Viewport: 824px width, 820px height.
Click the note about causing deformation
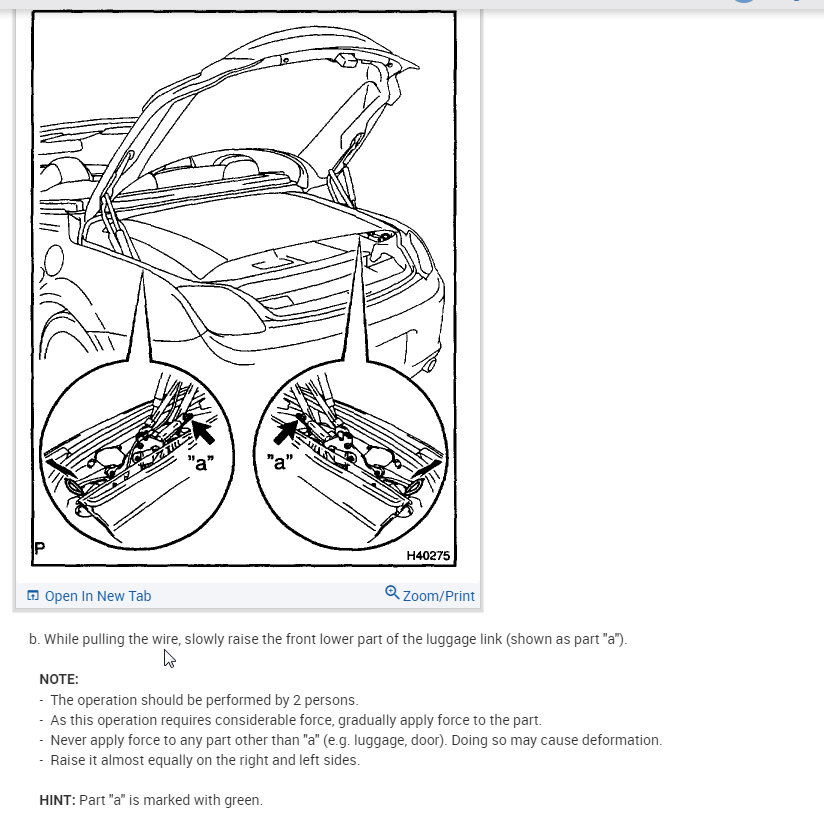tap(356, 740)
